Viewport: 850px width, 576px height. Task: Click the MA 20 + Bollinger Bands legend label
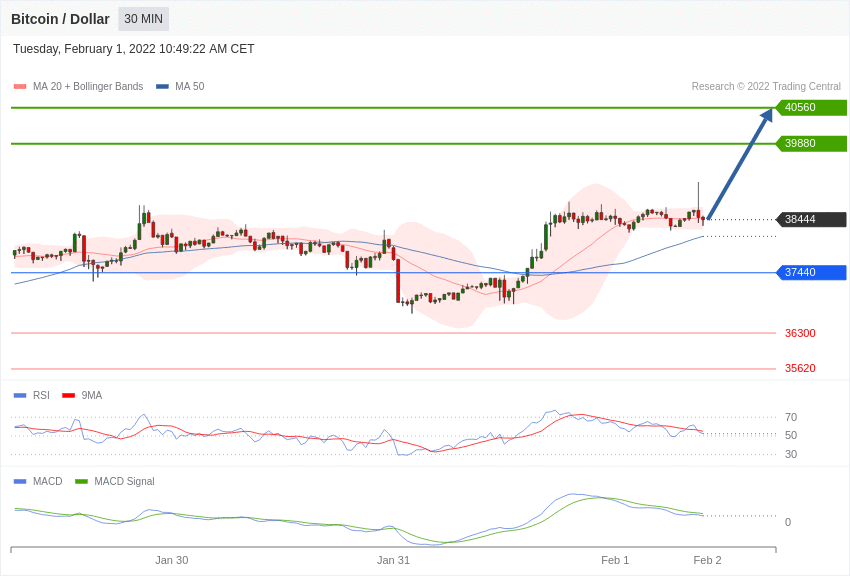click(x=88, y=86)
